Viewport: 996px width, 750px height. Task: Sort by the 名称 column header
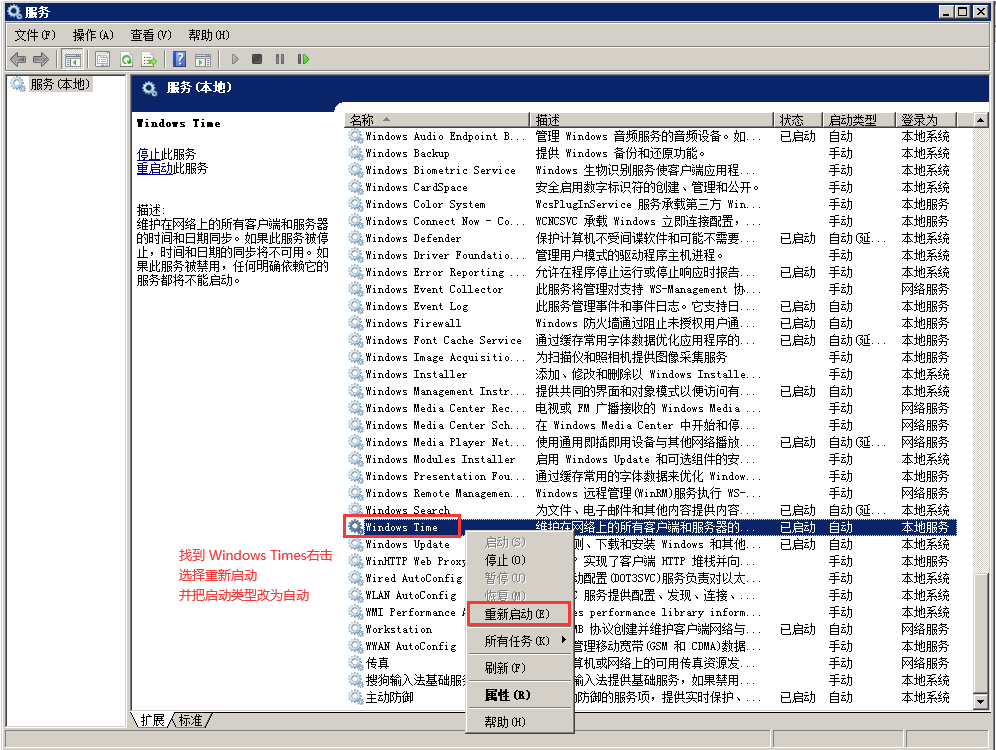coord(437,120)
